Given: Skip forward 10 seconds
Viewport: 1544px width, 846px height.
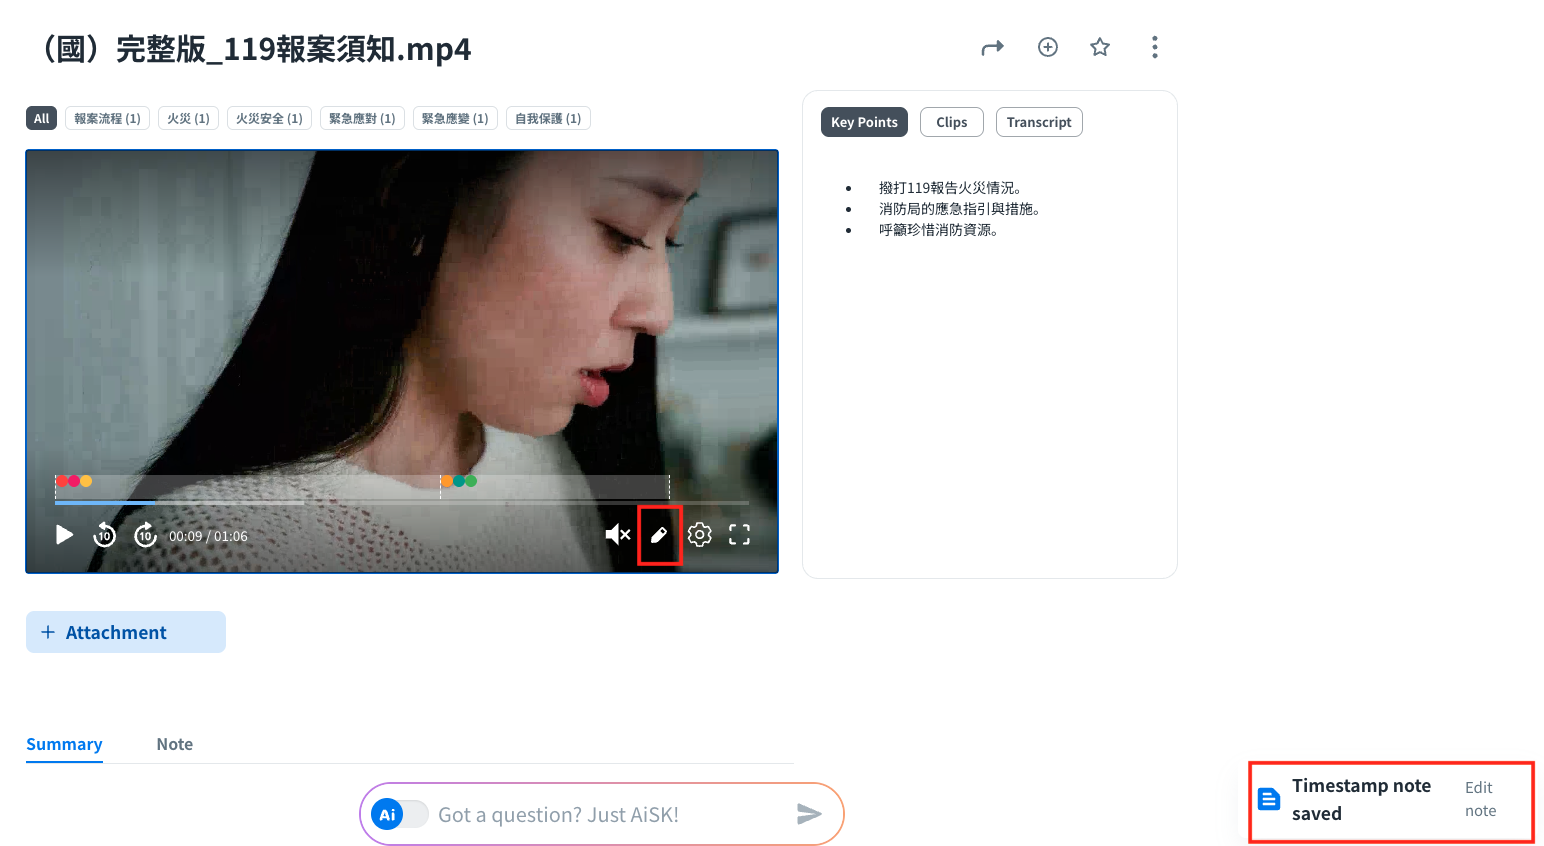Looking at the screenshot, I should coord(146,535).
